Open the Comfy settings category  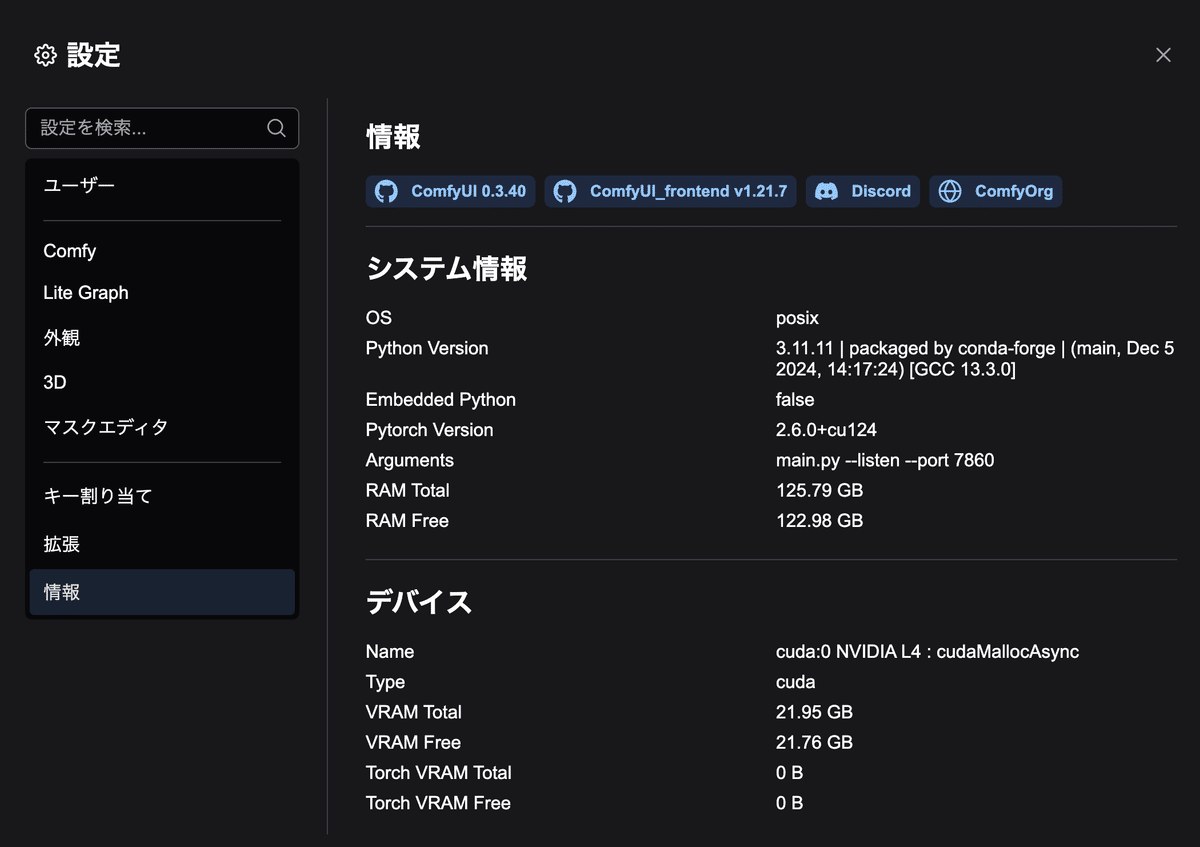(162, 251)
